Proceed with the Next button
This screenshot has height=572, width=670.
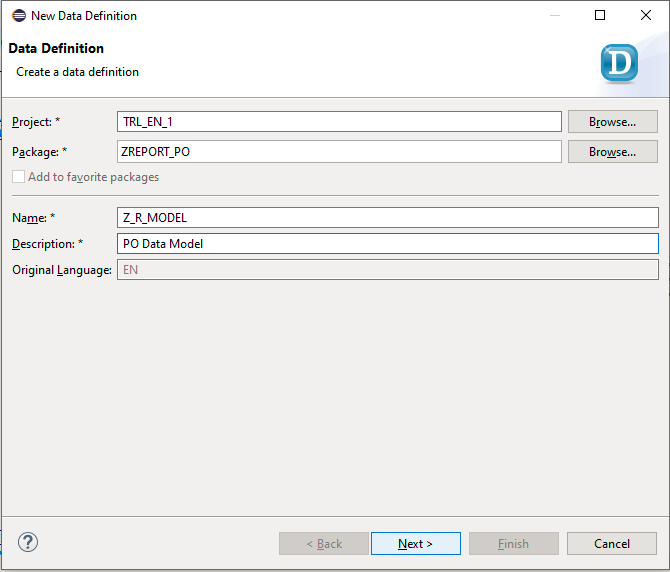point(415,543)
